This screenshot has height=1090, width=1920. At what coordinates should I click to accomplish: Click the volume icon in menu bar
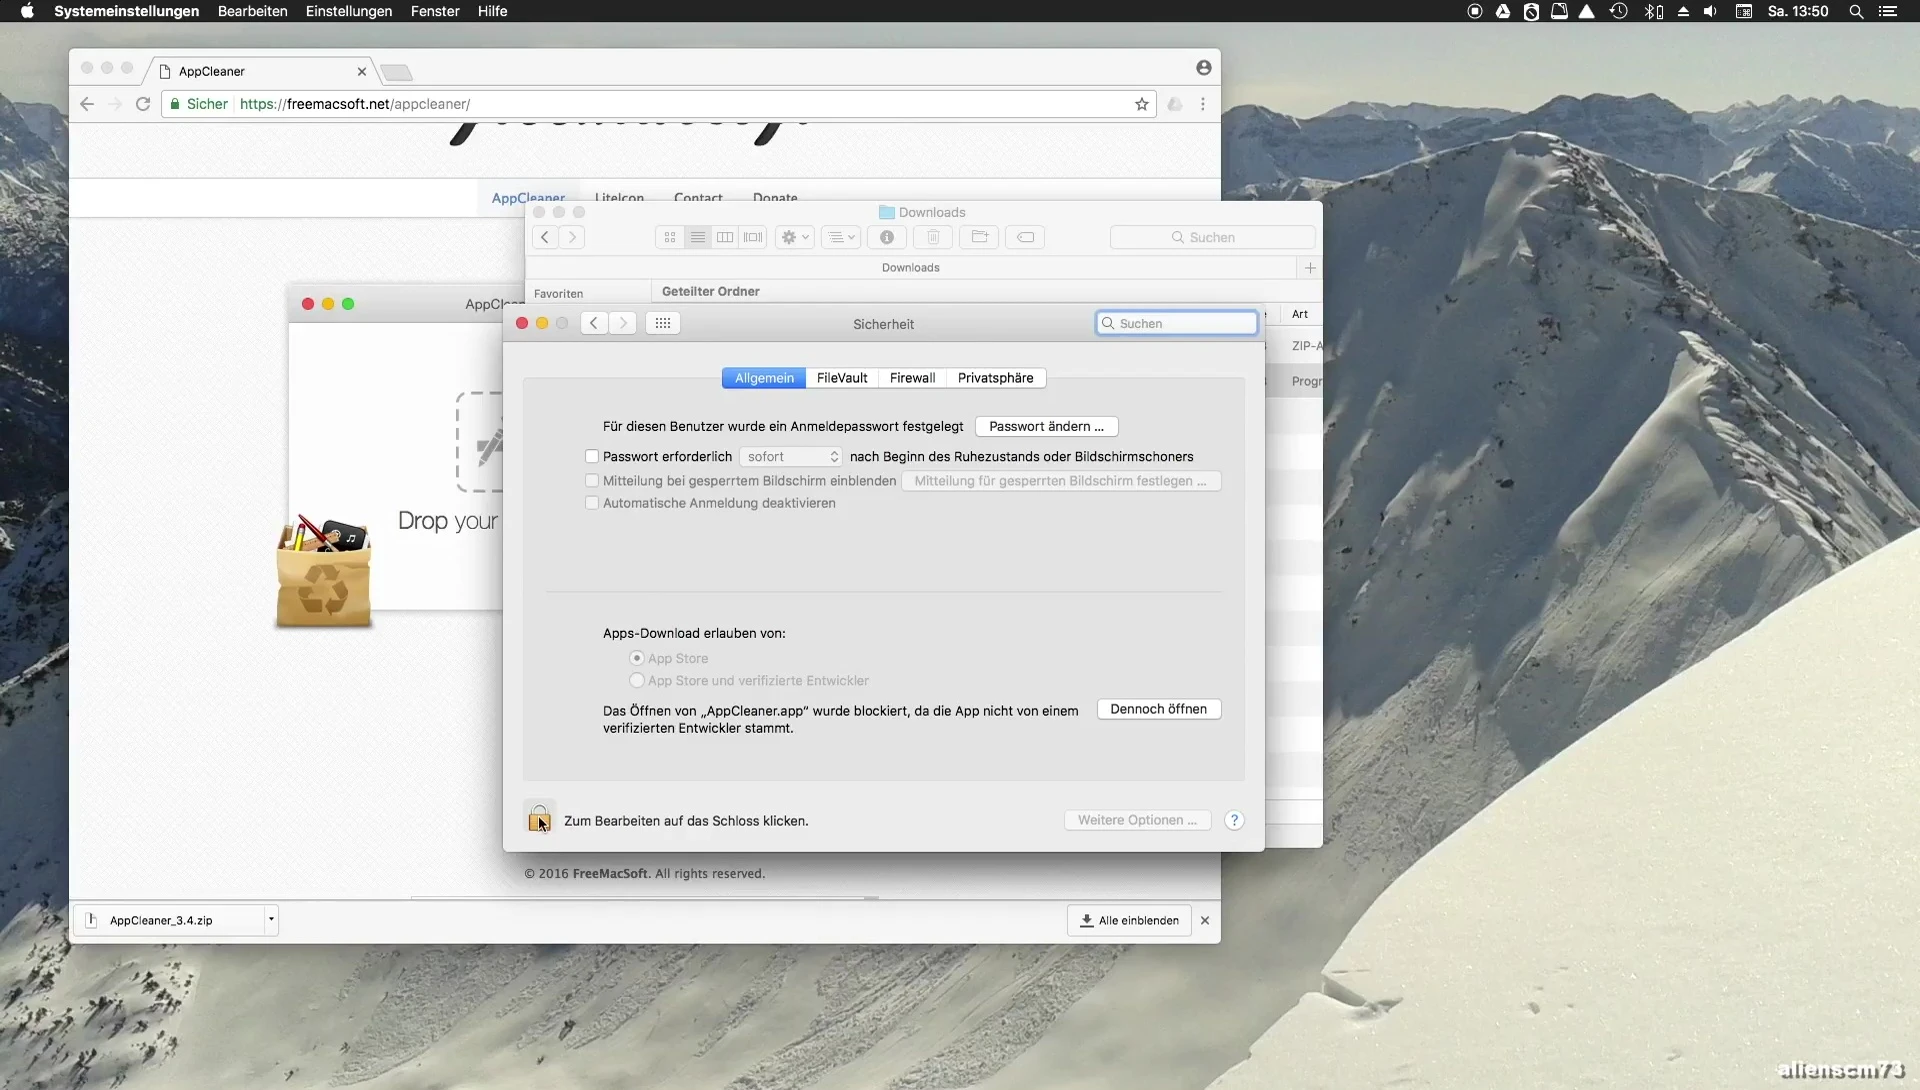1711,11
